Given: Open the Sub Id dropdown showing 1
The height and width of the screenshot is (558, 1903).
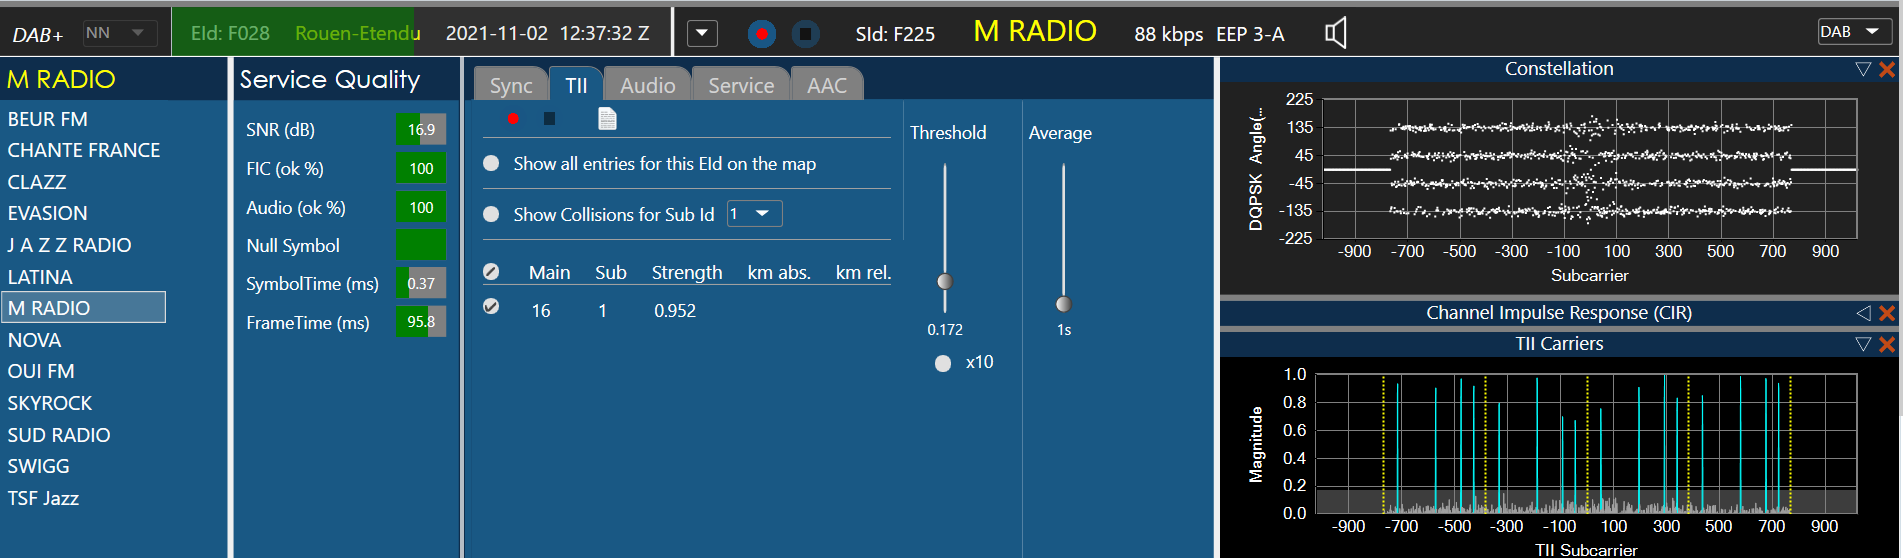Looking at the screenshot, I should [x=754, y=214].
